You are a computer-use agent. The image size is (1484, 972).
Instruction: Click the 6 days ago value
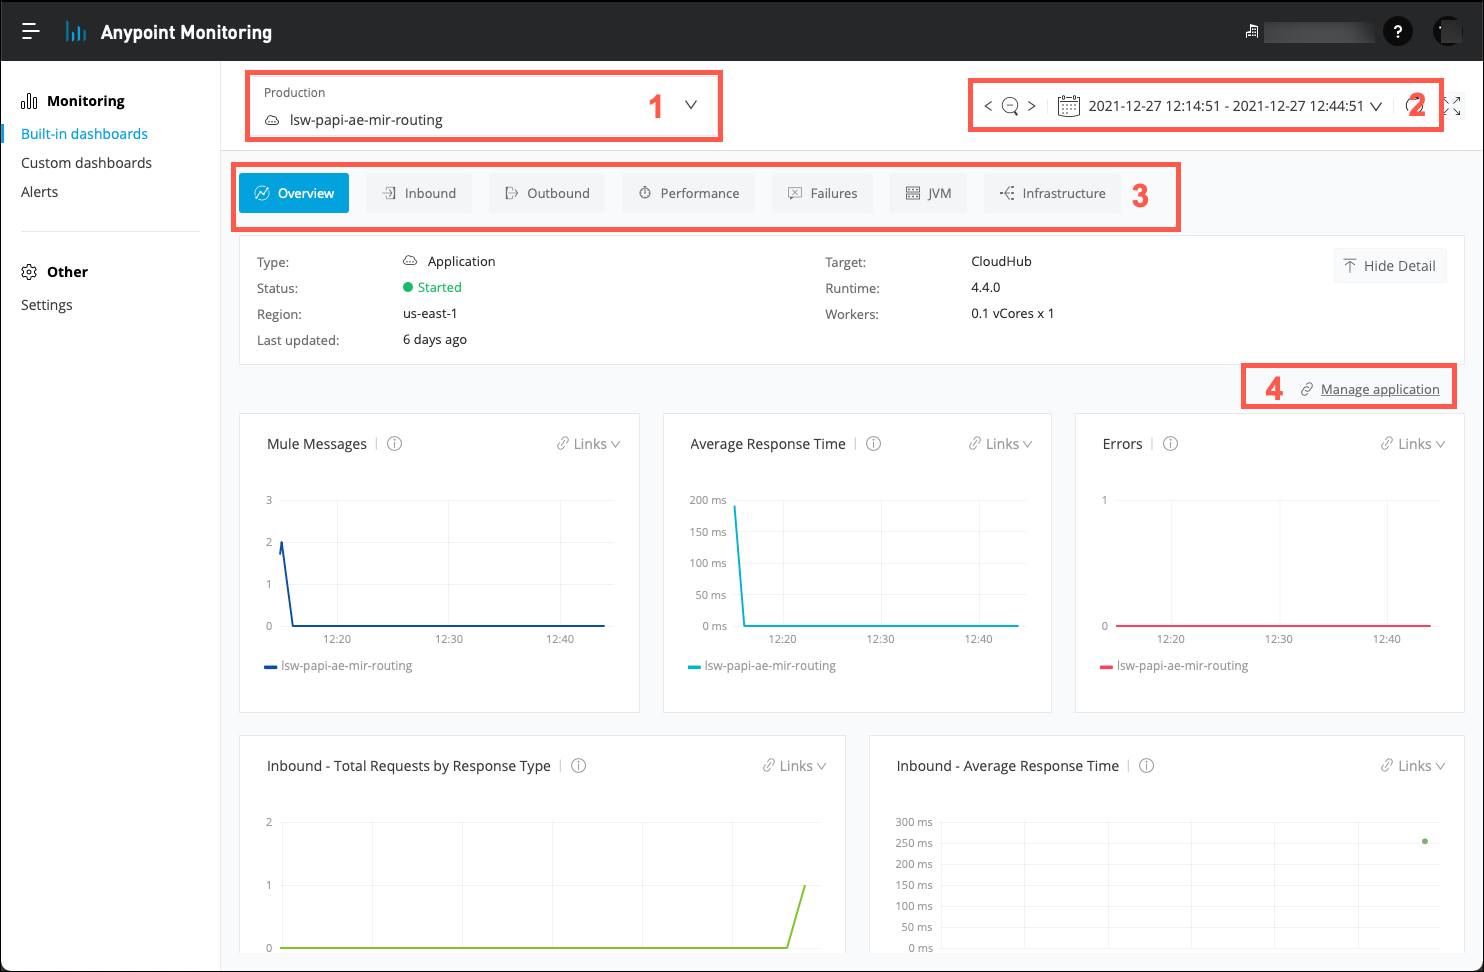point(435,340)
